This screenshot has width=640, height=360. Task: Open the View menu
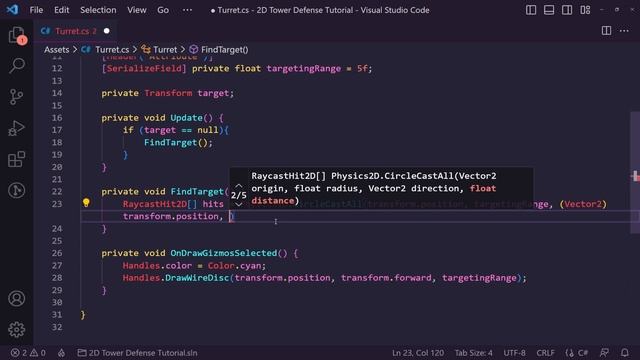pyautogui.click(x=136, y=10)
